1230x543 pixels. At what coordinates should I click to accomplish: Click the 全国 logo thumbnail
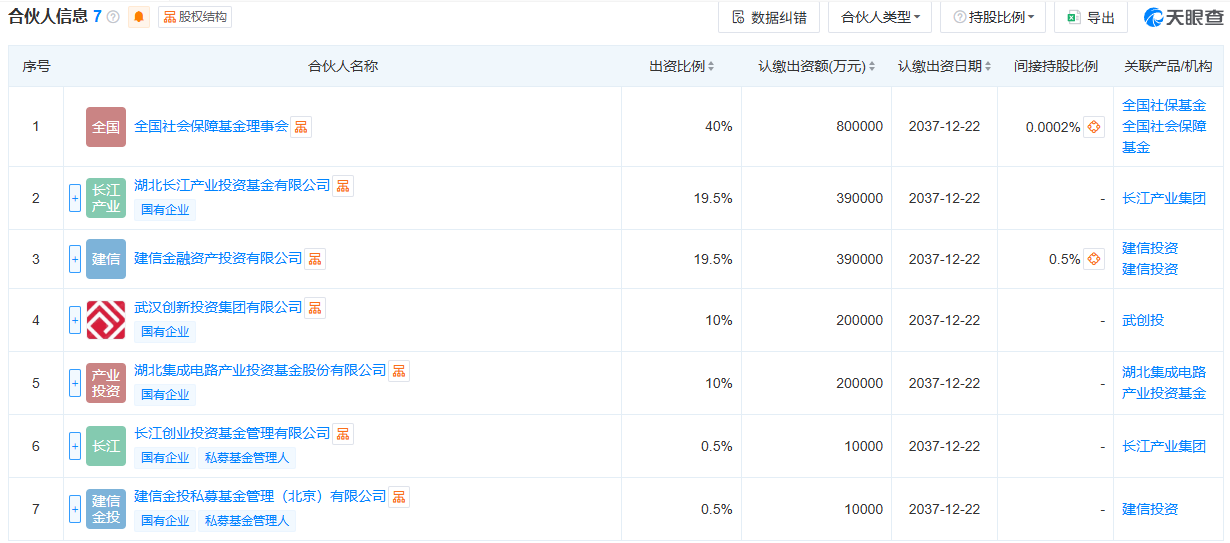pos(106,127)
